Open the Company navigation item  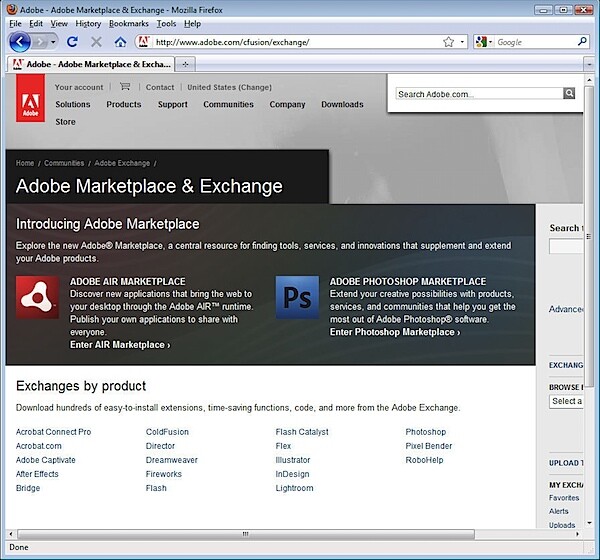[x=287, y=104]
